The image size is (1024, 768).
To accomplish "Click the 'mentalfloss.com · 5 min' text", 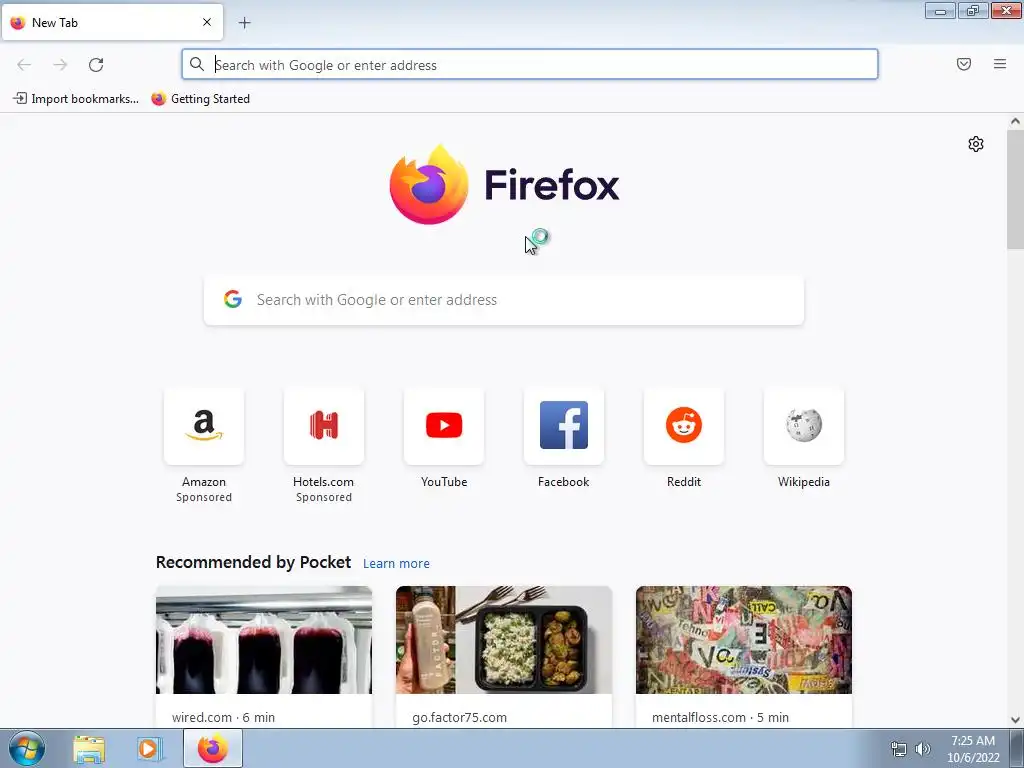I will (720, 717).
